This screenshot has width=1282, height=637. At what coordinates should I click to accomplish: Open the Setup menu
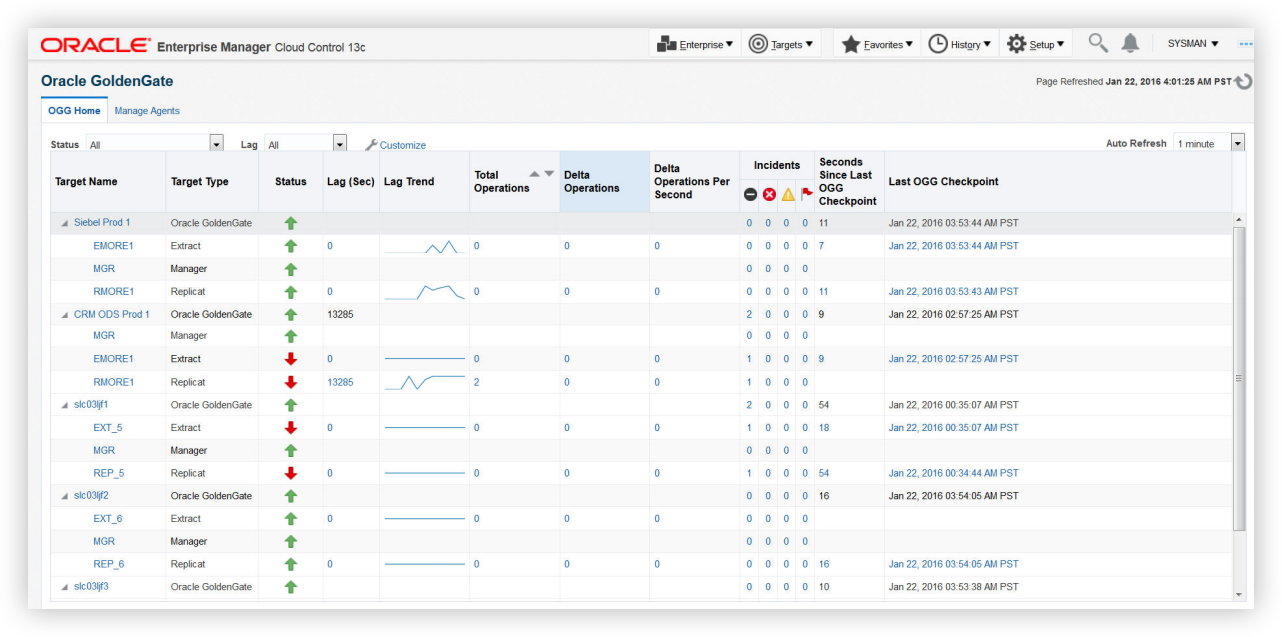[x=1036, y=44]
